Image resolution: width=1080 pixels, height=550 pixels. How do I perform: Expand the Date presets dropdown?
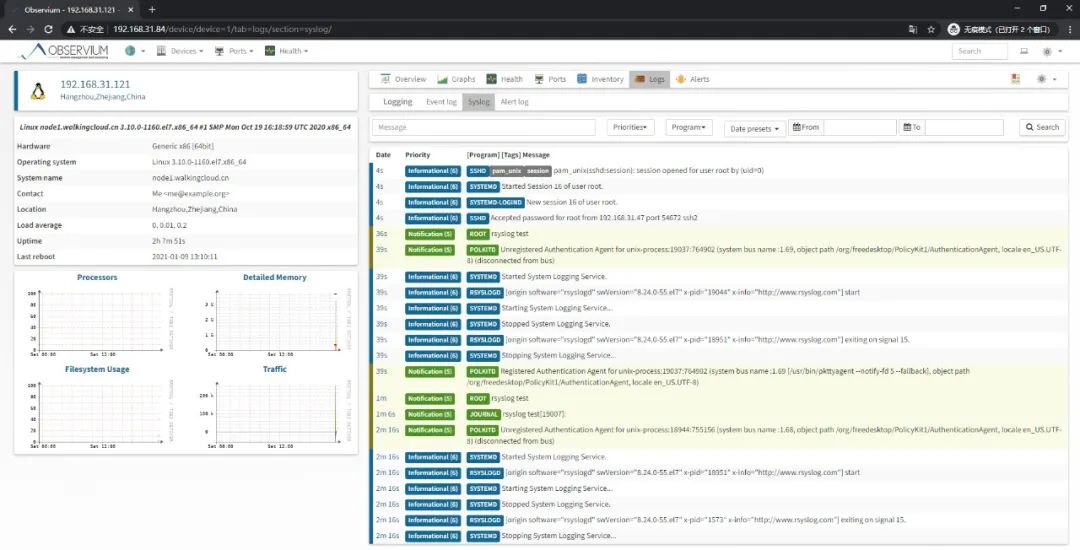(x=754, y=128)
